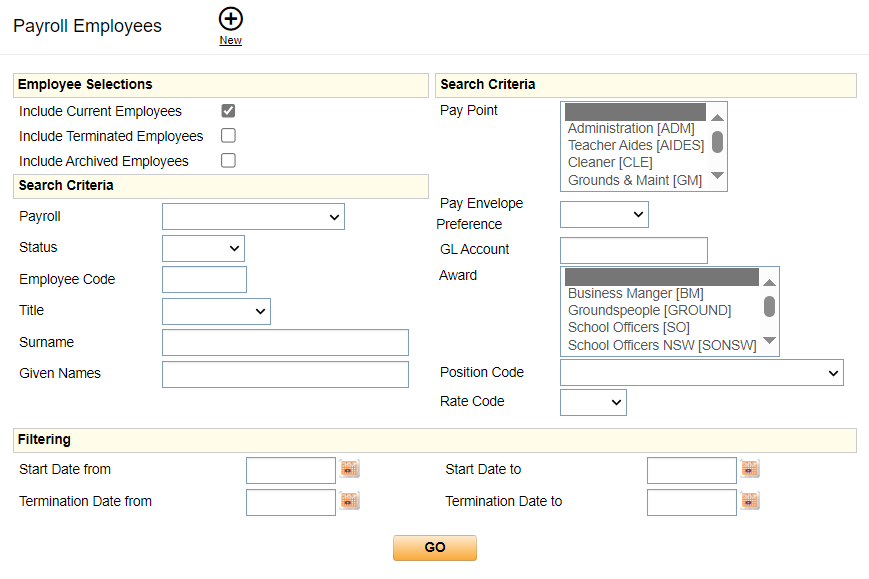
Task: Open calendar for Termination Date from
Action: point(349,501)
